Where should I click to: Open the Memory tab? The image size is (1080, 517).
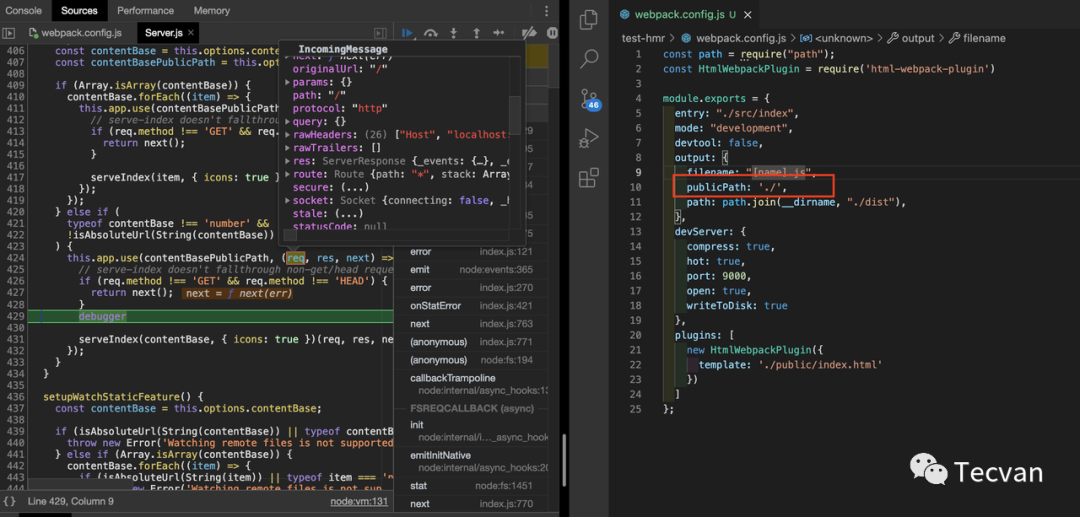[x=211, y=10]
